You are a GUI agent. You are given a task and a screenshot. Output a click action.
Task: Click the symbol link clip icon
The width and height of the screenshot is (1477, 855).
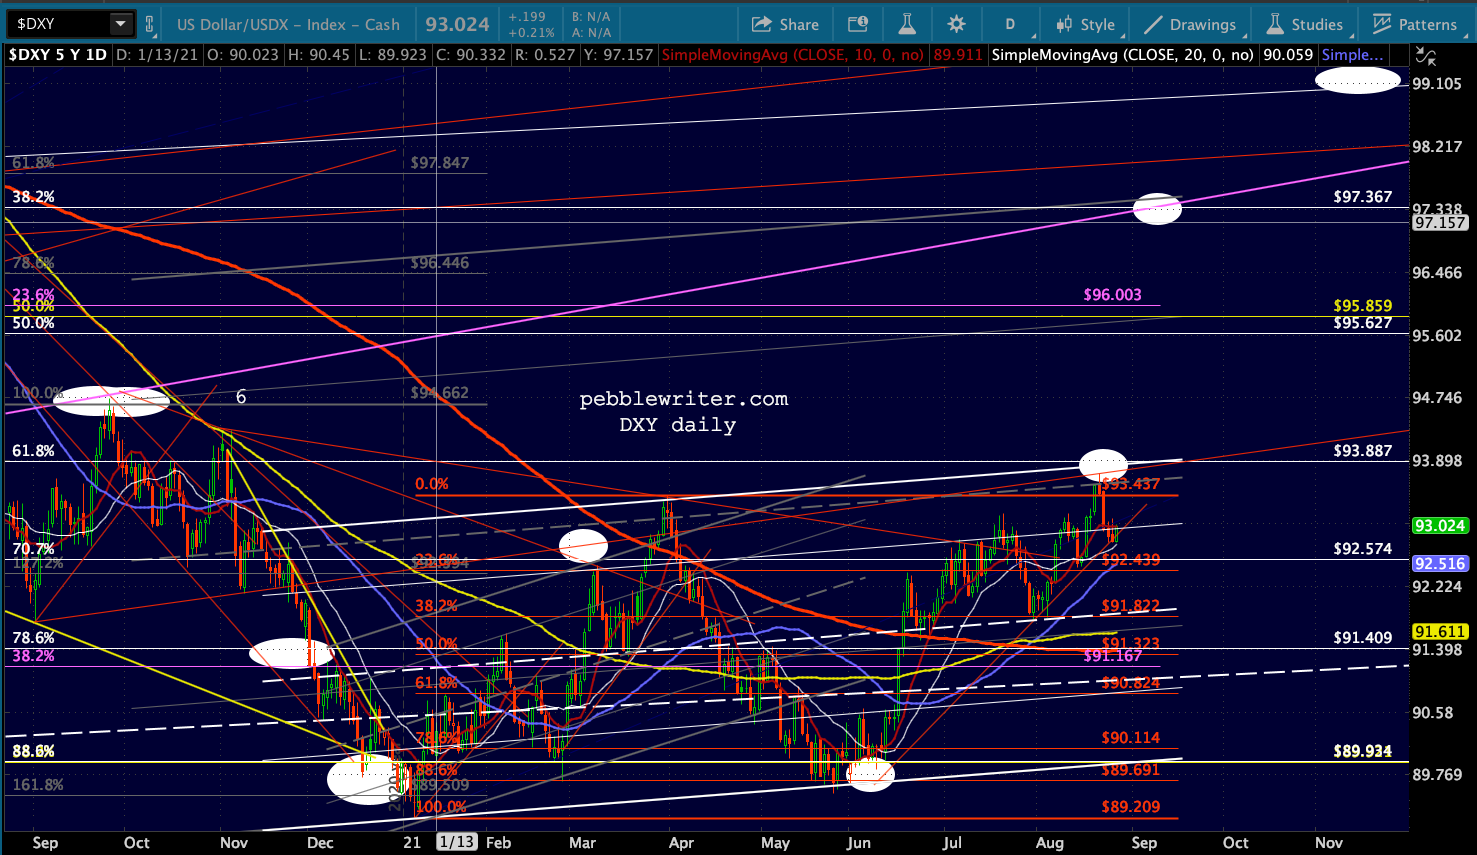150,24
